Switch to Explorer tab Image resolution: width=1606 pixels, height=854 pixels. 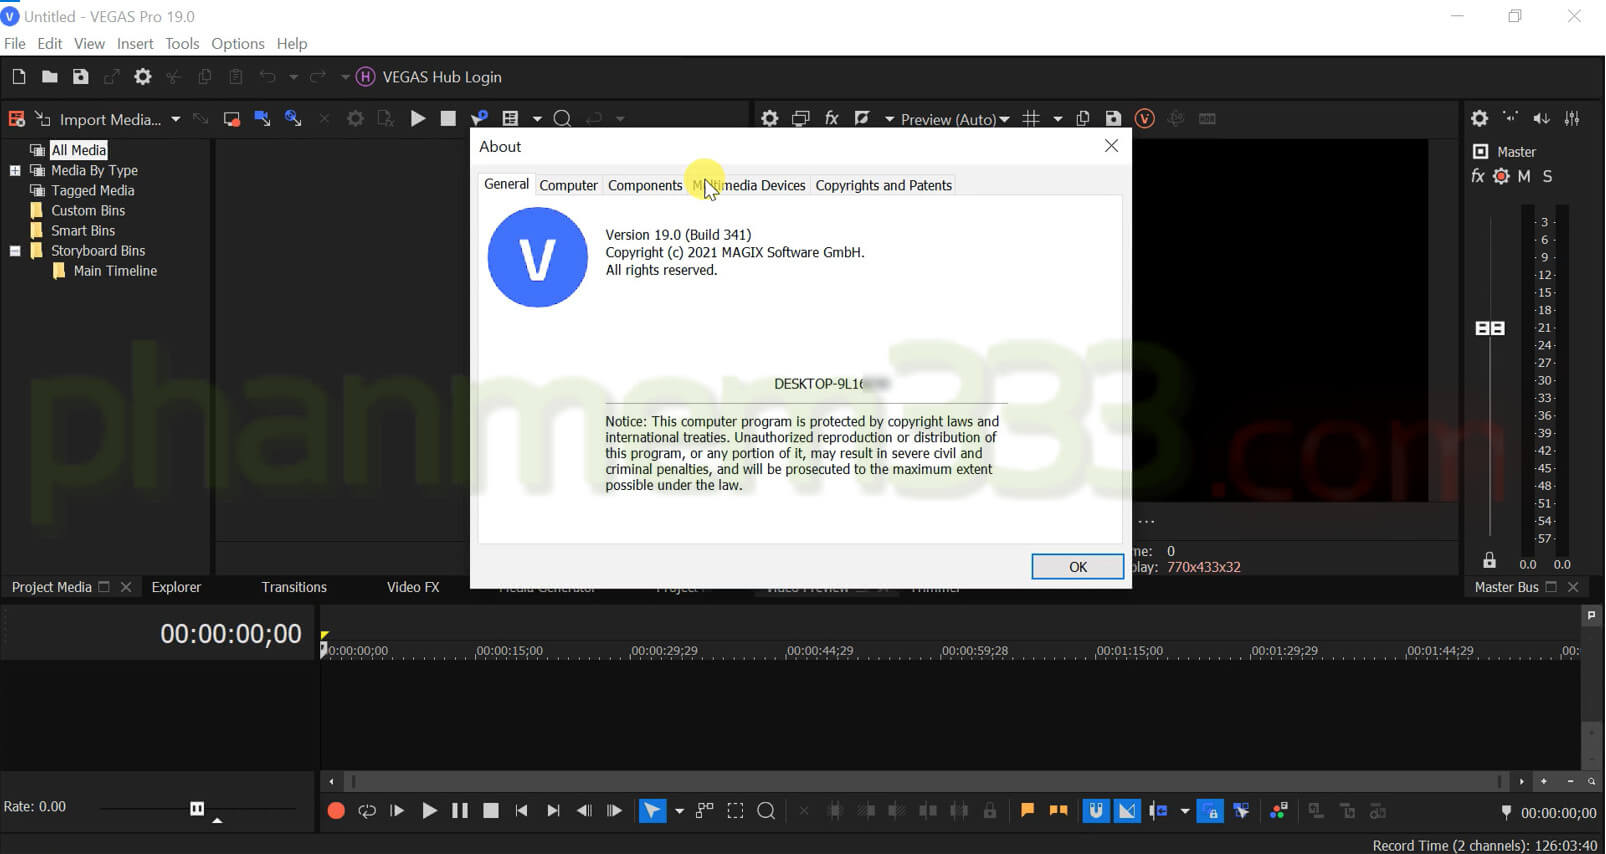pyautogui.click(x=176, y=587)
